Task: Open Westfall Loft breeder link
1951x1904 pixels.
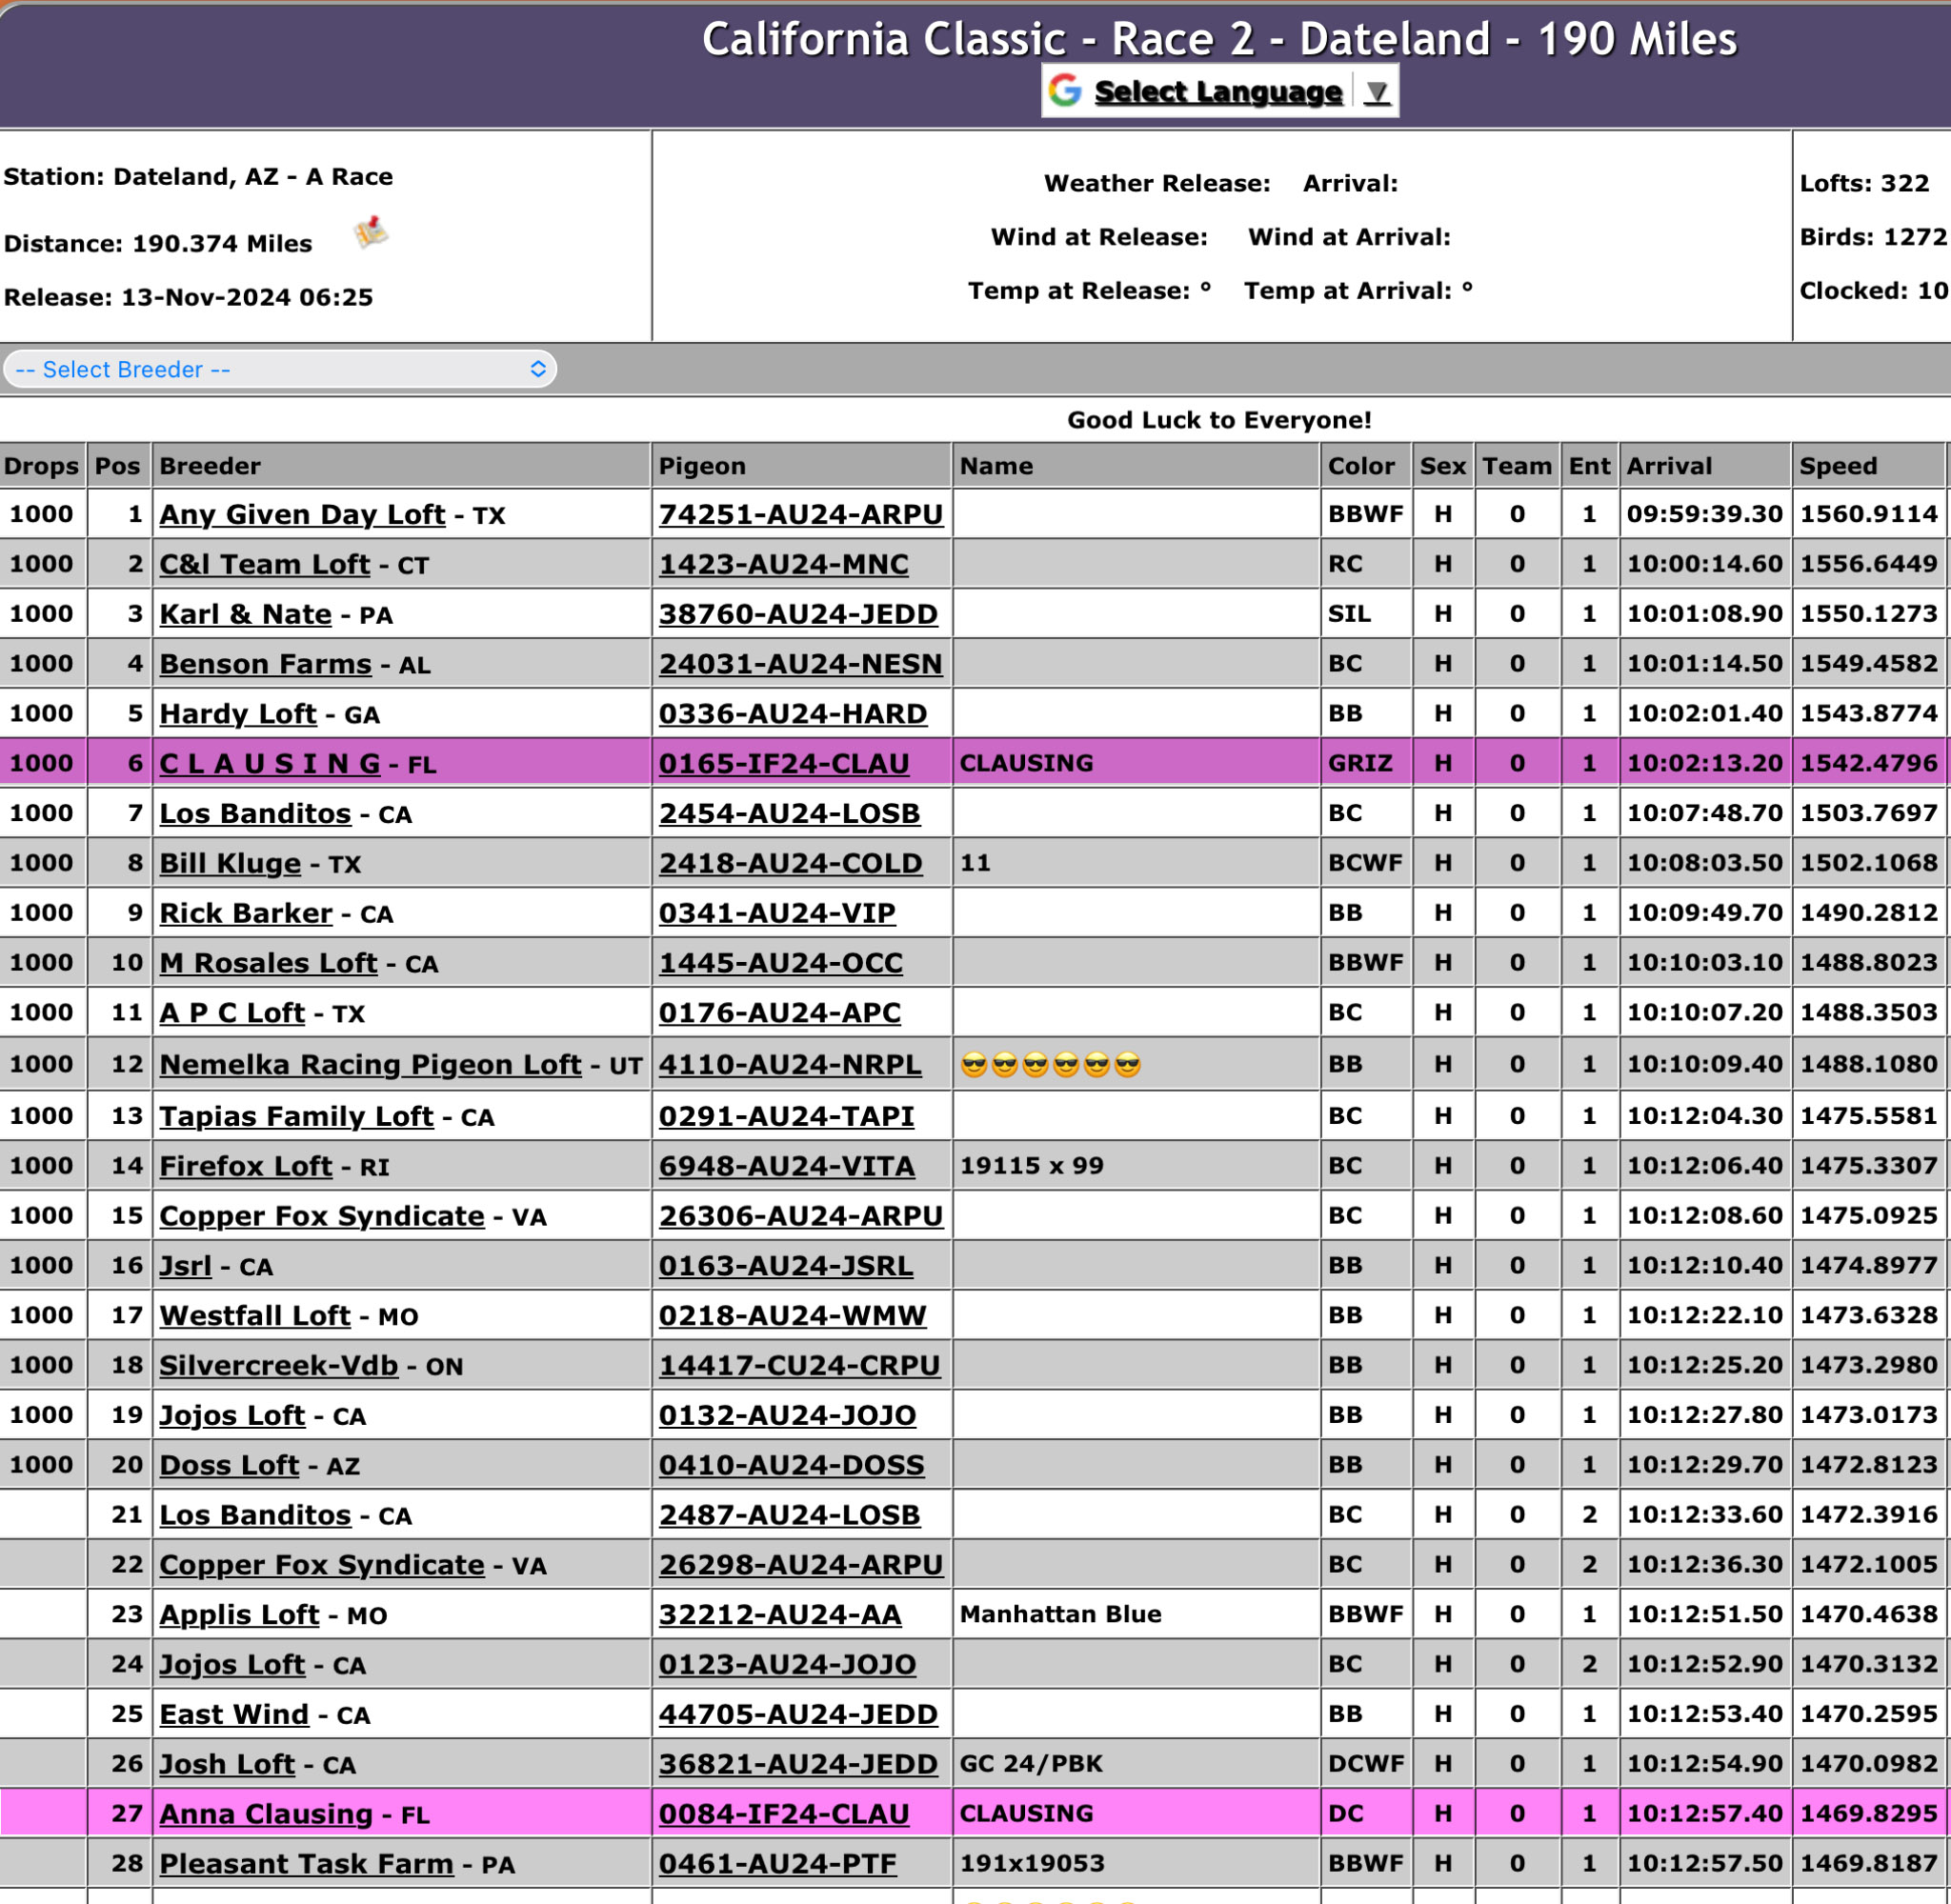Action: click(255, 1316)
